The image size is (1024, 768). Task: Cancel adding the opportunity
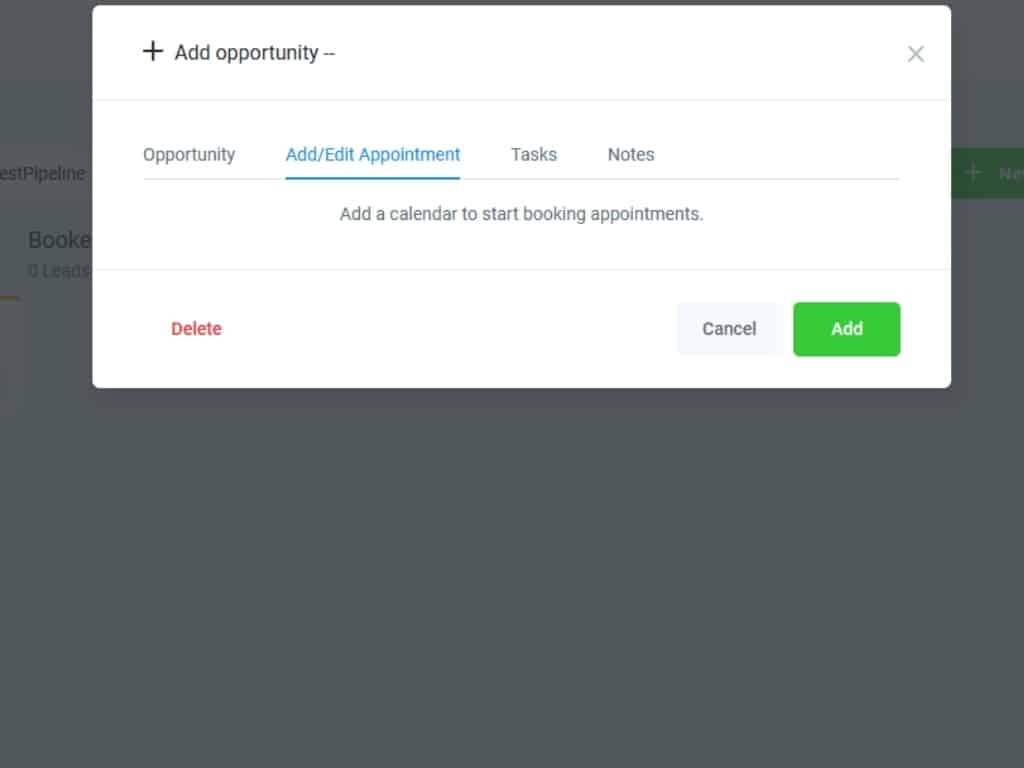click(729, 329)
